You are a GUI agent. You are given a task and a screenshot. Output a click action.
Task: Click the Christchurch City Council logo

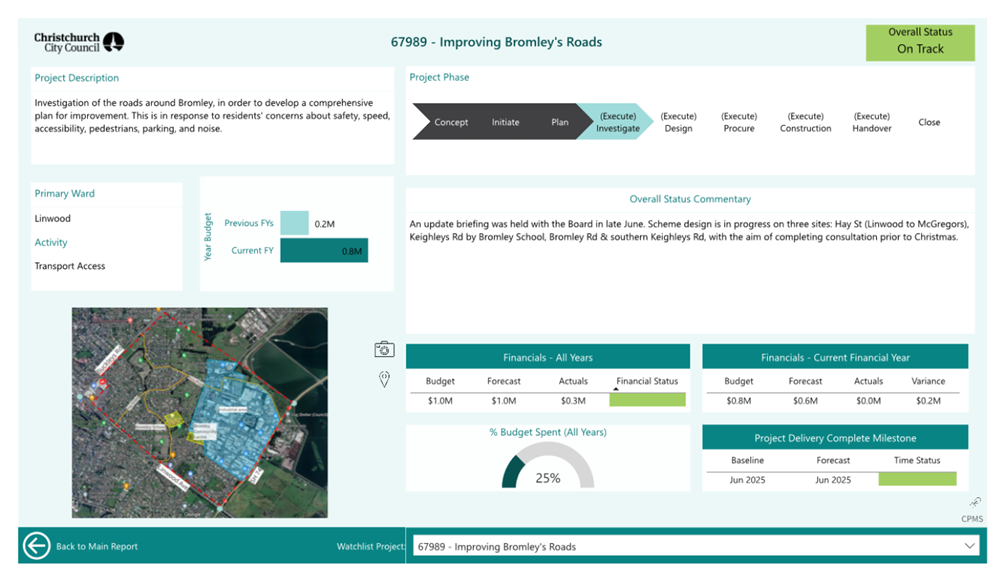click(x=79, y=42)
